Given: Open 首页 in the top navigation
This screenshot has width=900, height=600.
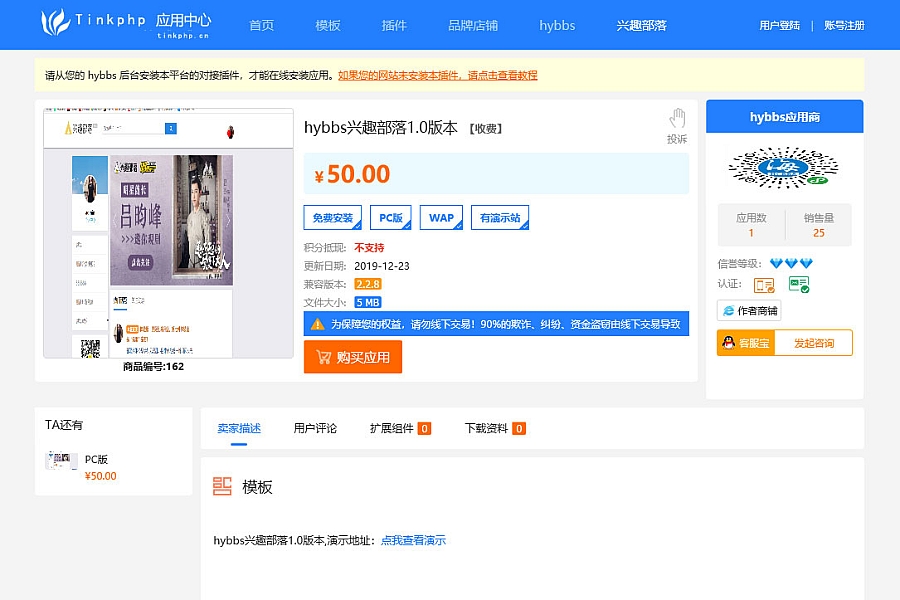Looking at the screenshot, I should (x=261, y=25).
